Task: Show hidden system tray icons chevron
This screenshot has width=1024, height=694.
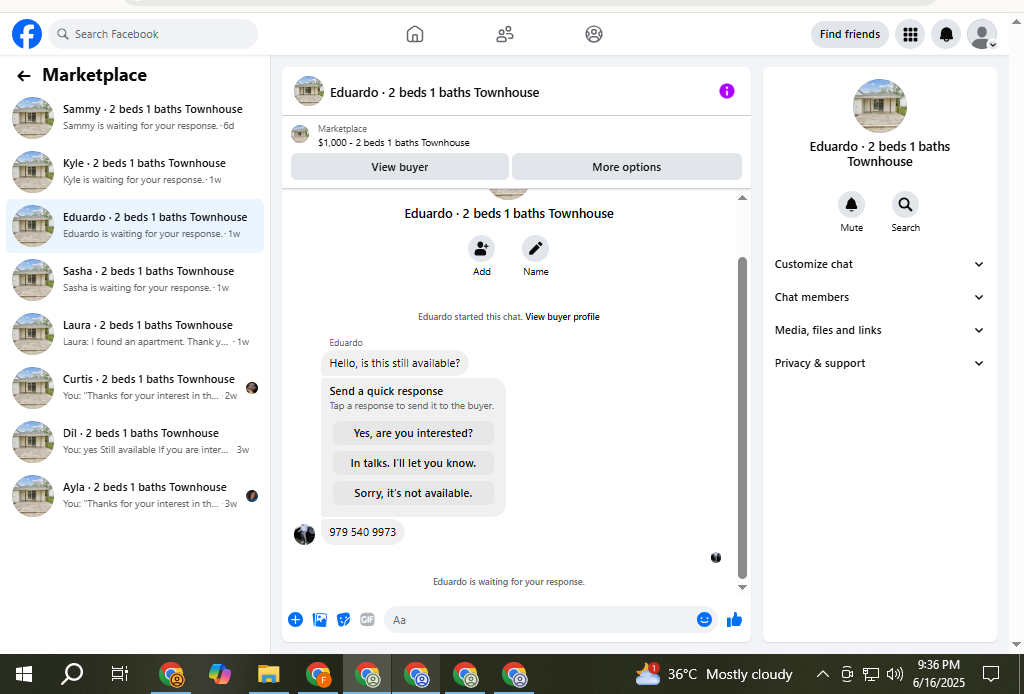Action: pyautogui.click(x=823, y=674)
